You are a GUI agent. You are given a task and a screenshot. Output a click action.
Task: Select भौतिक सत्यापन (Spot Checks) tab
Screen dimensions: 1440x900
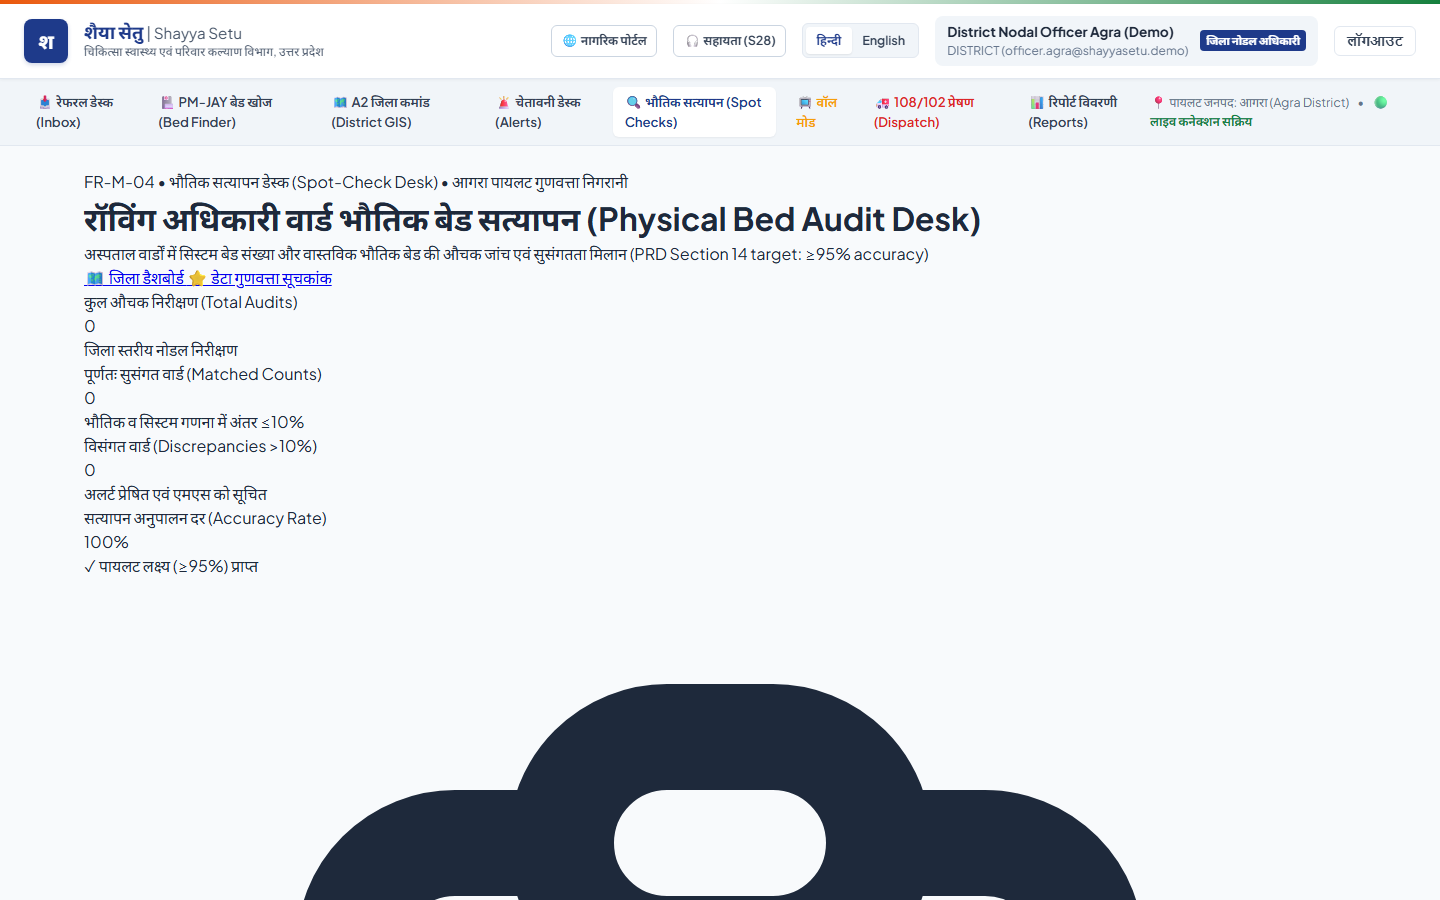694,112
